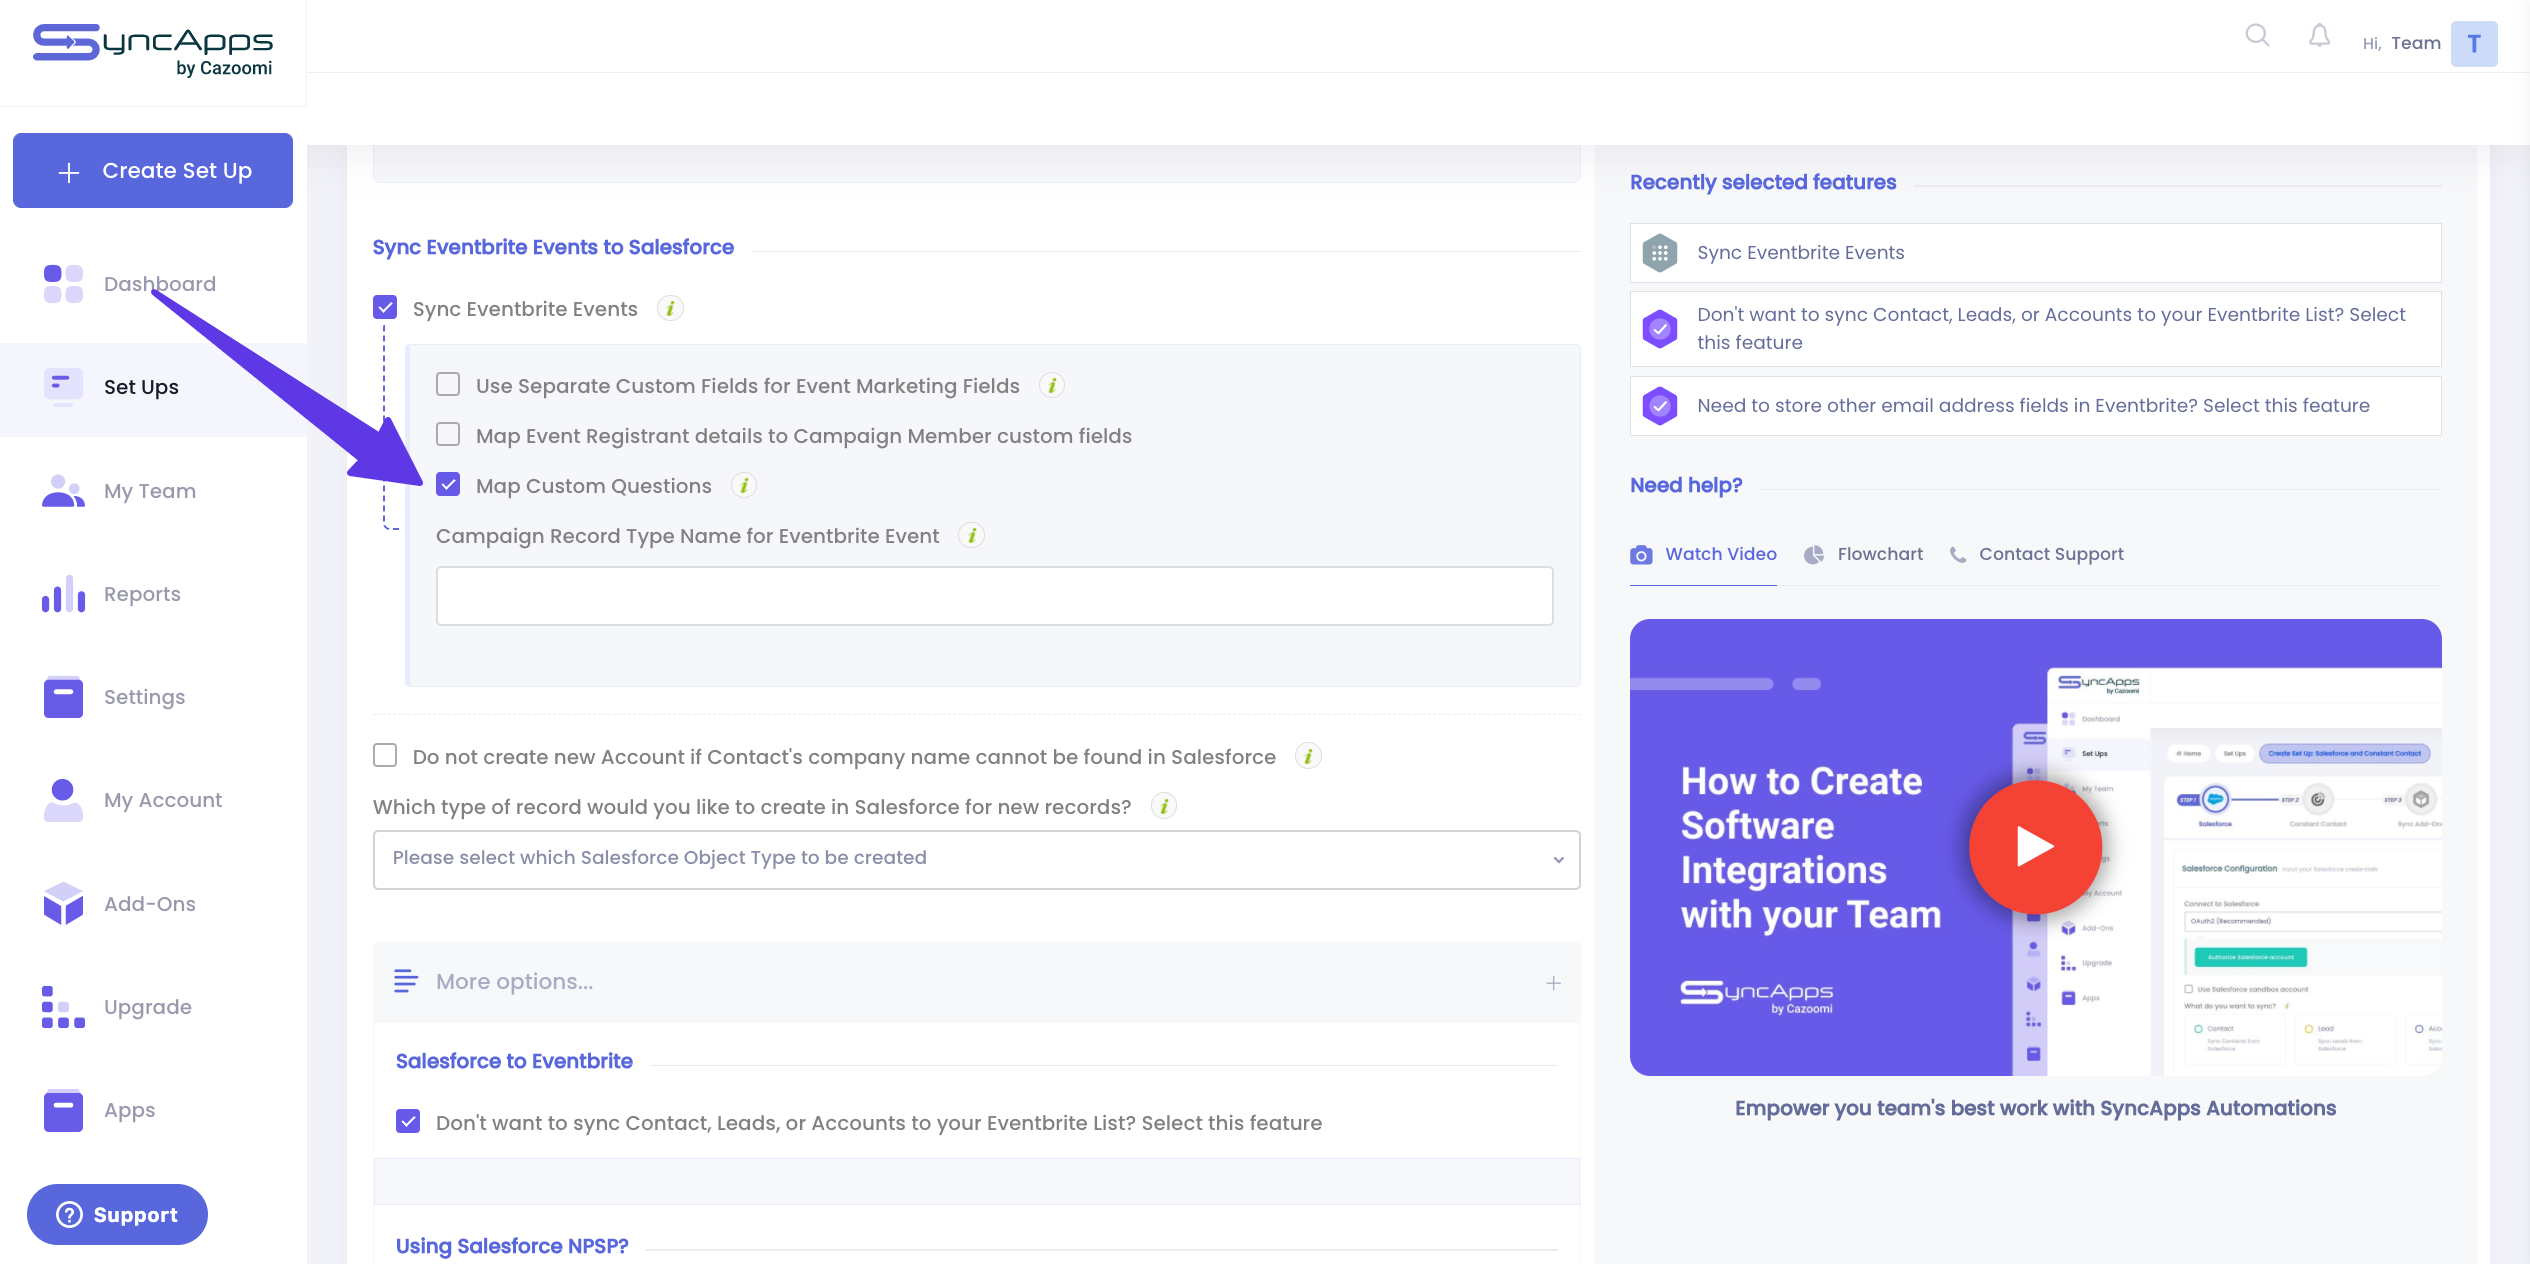
Task: Uncheck Don't want to sync Contact checkbox
Action: point(408,1122)
